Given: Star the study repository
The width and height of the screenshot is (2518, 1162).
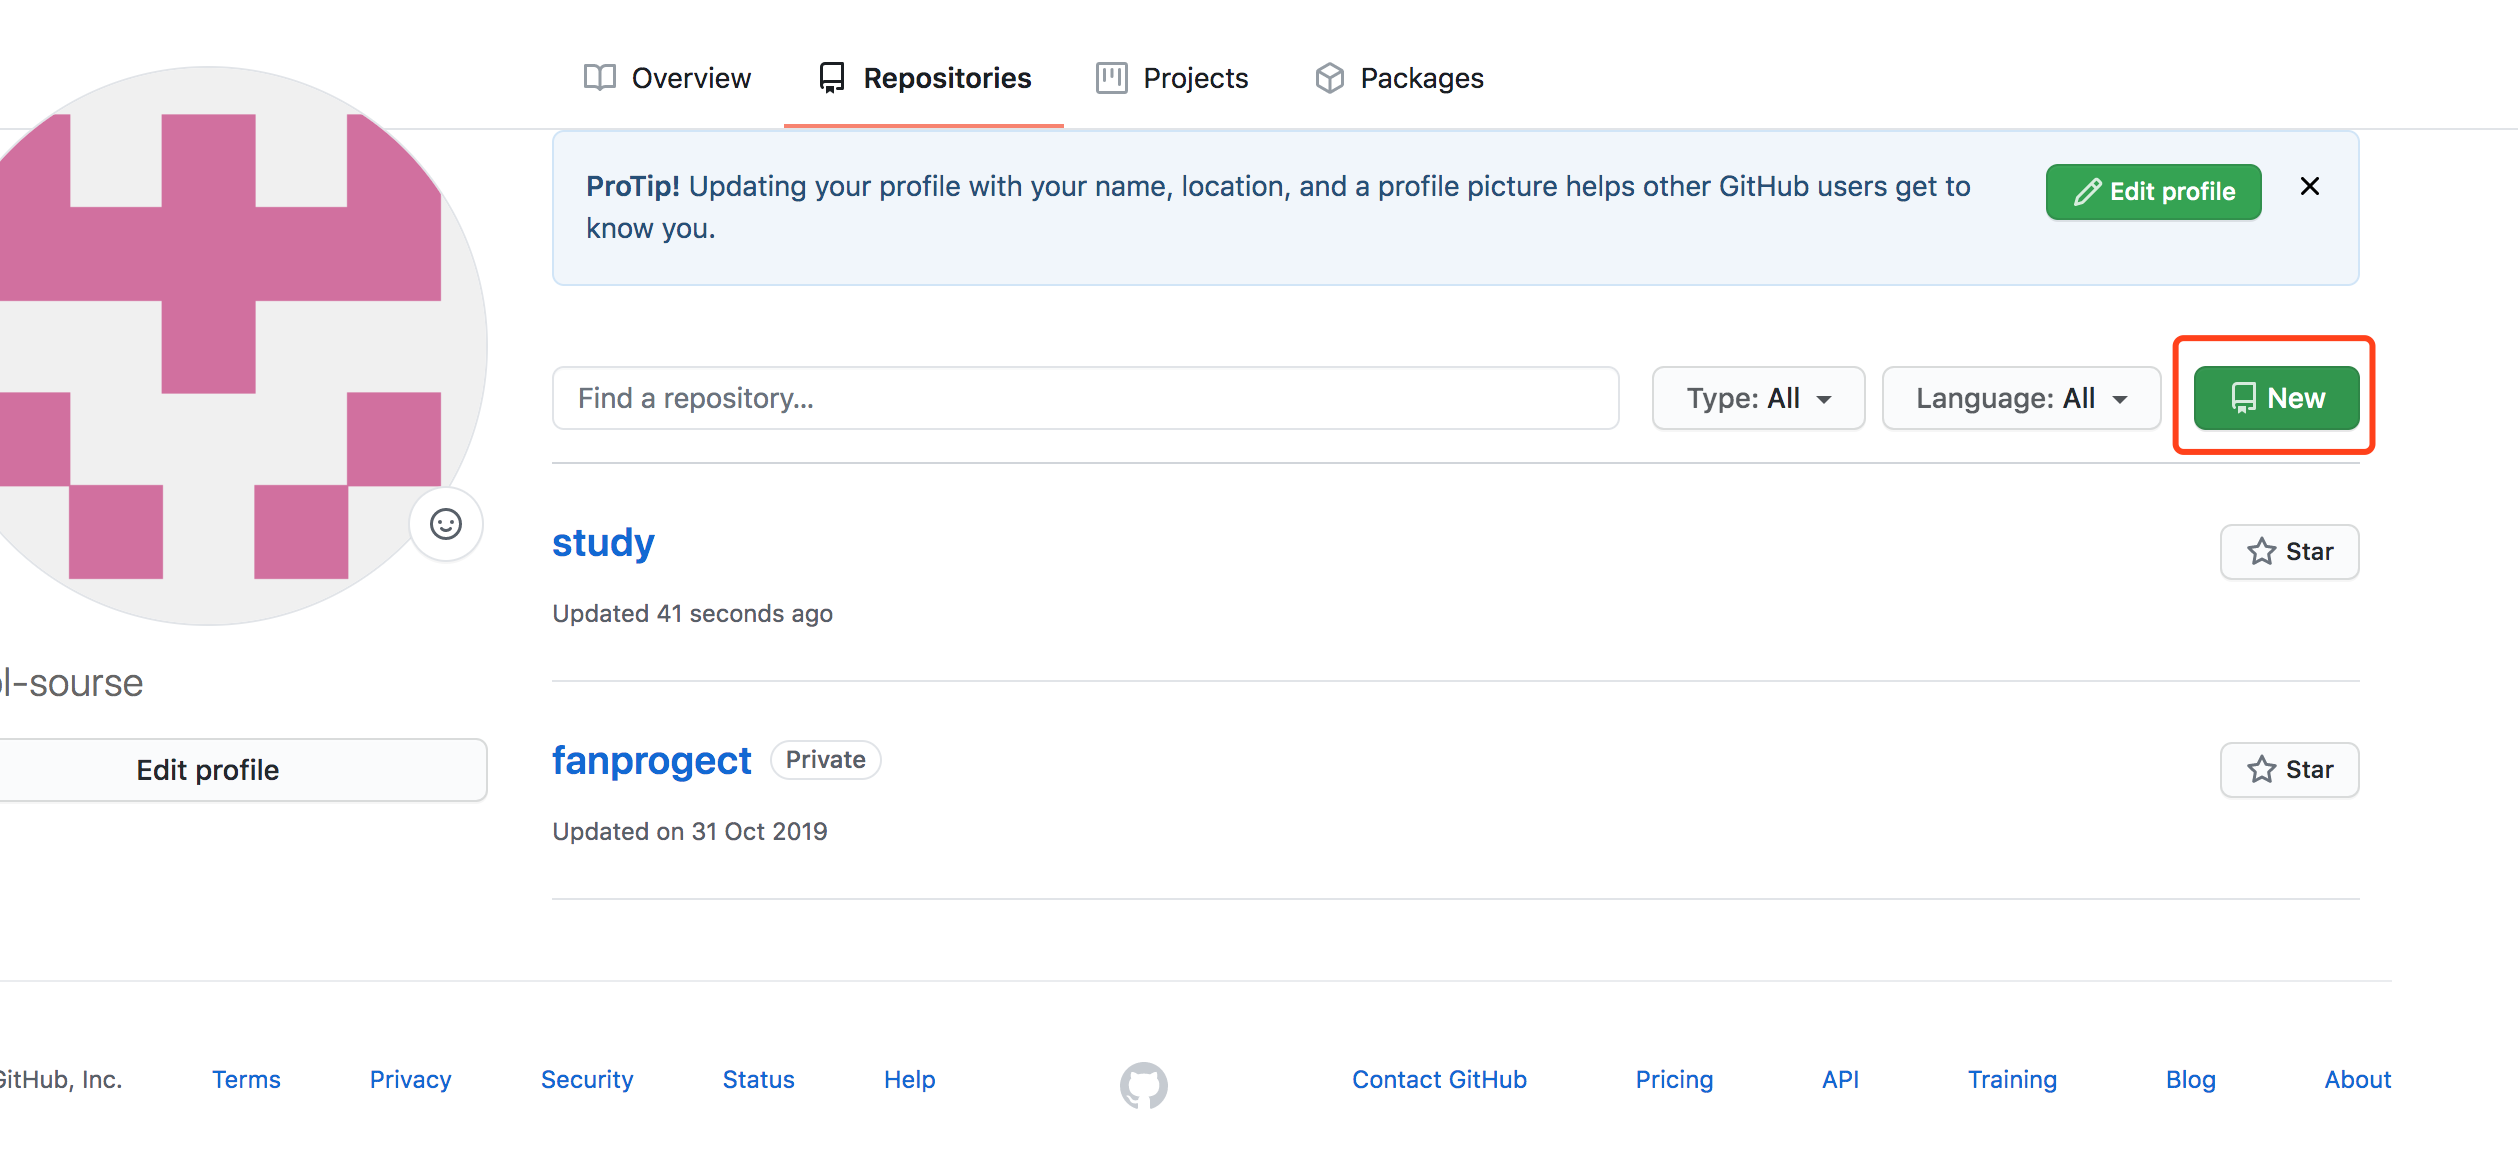Looking at the screenshot, I should pos(2289,552).
